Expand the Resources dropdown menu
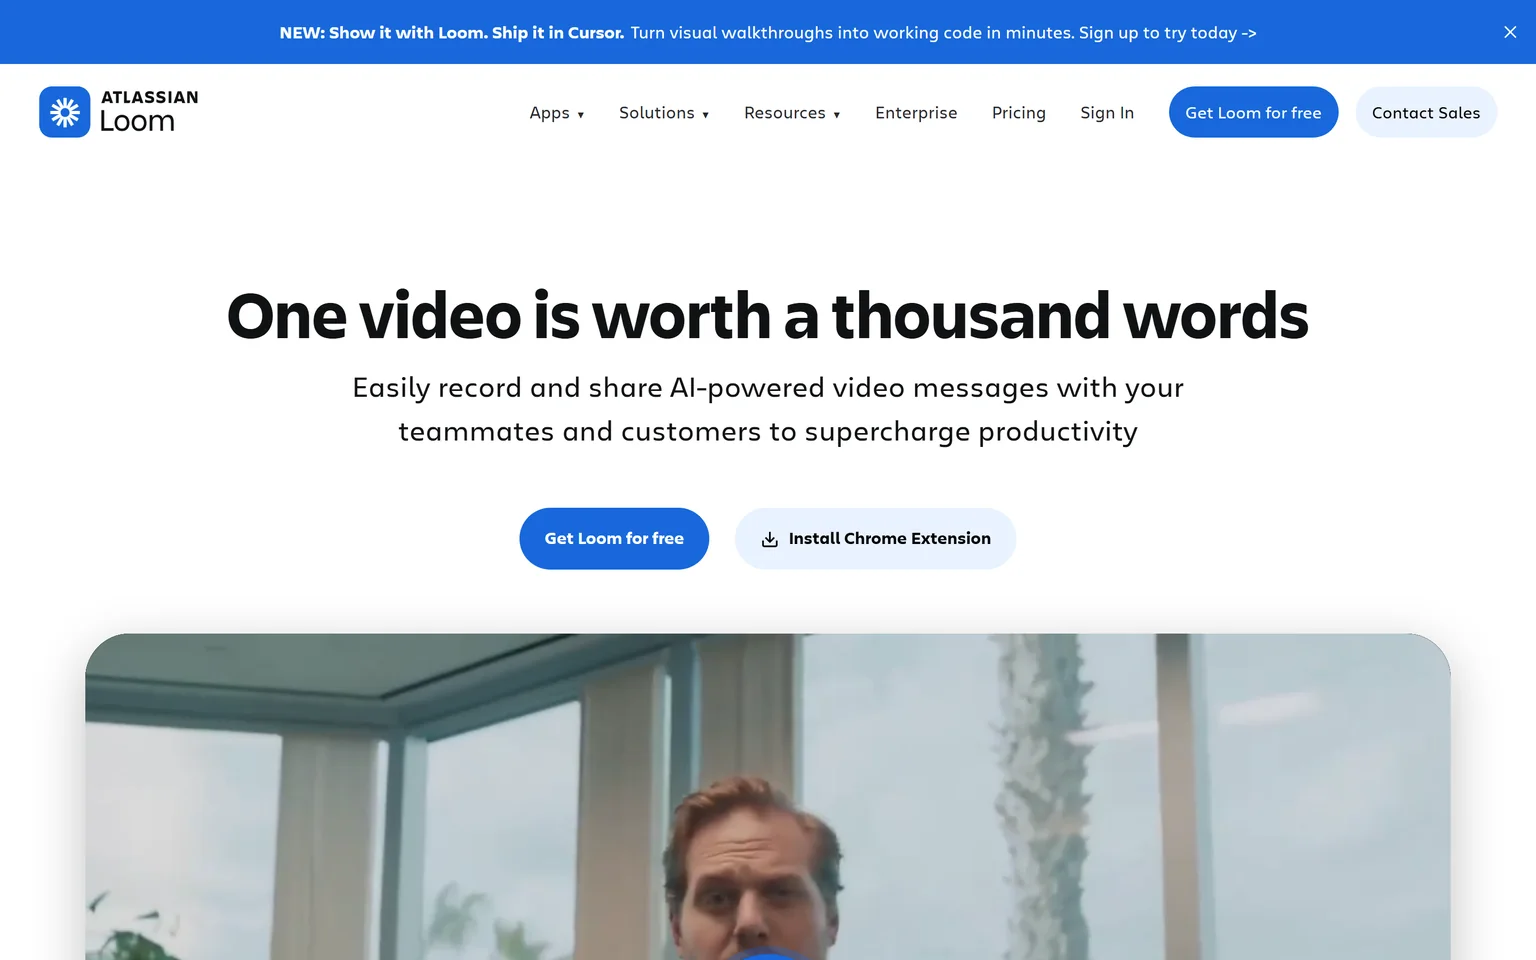This screenshot has height=960, width=1536. point(792,113)
